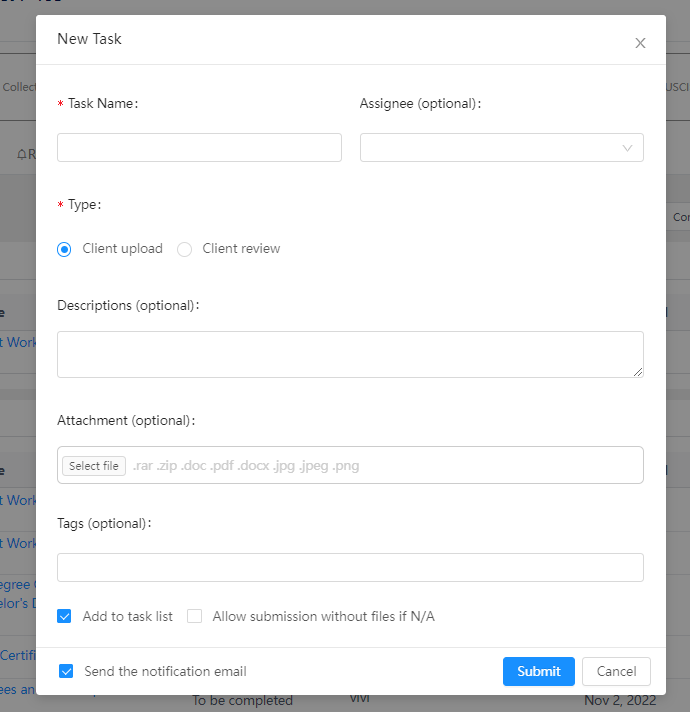Screen dimensions: 690x712
Task: Click the New Task dialog title
Action: 90,39
